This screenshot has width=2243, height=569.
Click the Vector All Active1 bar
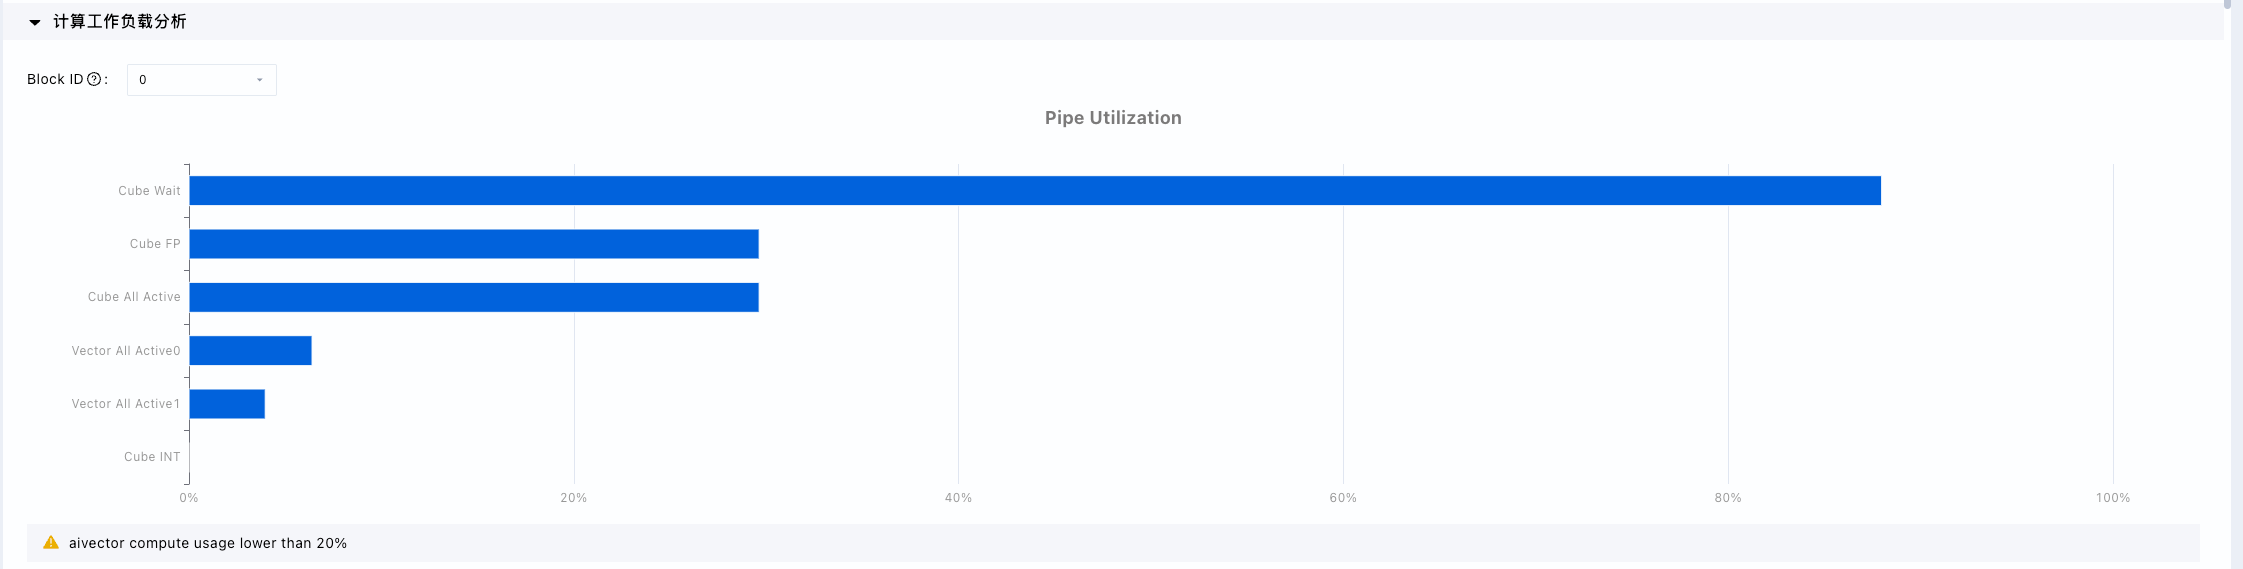point(227,404)
